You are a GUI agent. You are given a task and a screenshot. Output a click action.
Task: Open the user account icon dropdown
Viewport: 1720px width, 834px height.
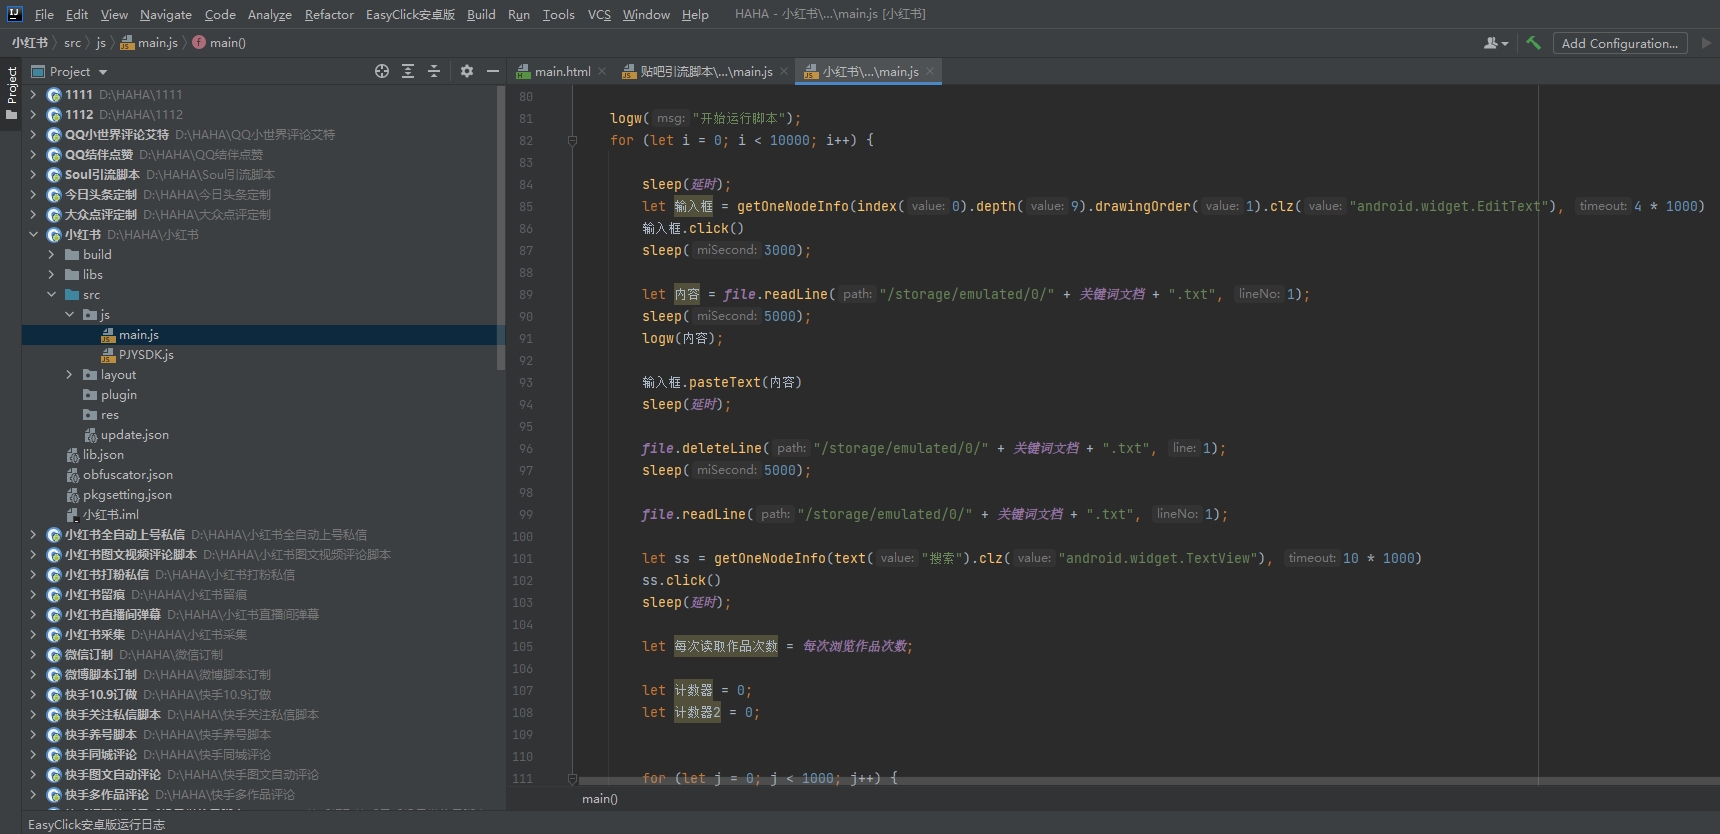(1496, 43)
